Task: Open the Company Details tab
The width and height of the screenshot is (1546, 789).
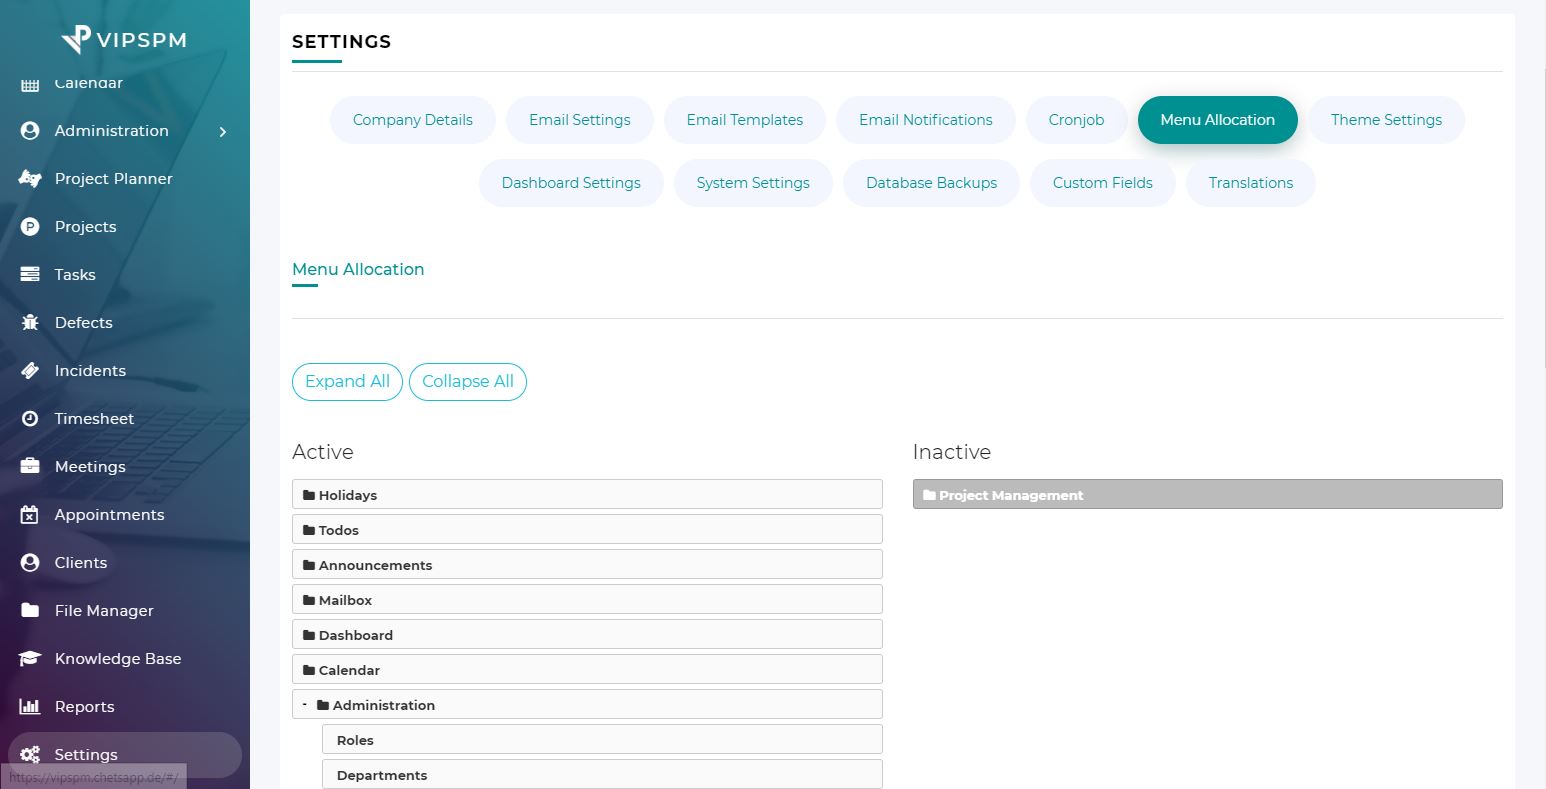Action: (x=413, y=120)
